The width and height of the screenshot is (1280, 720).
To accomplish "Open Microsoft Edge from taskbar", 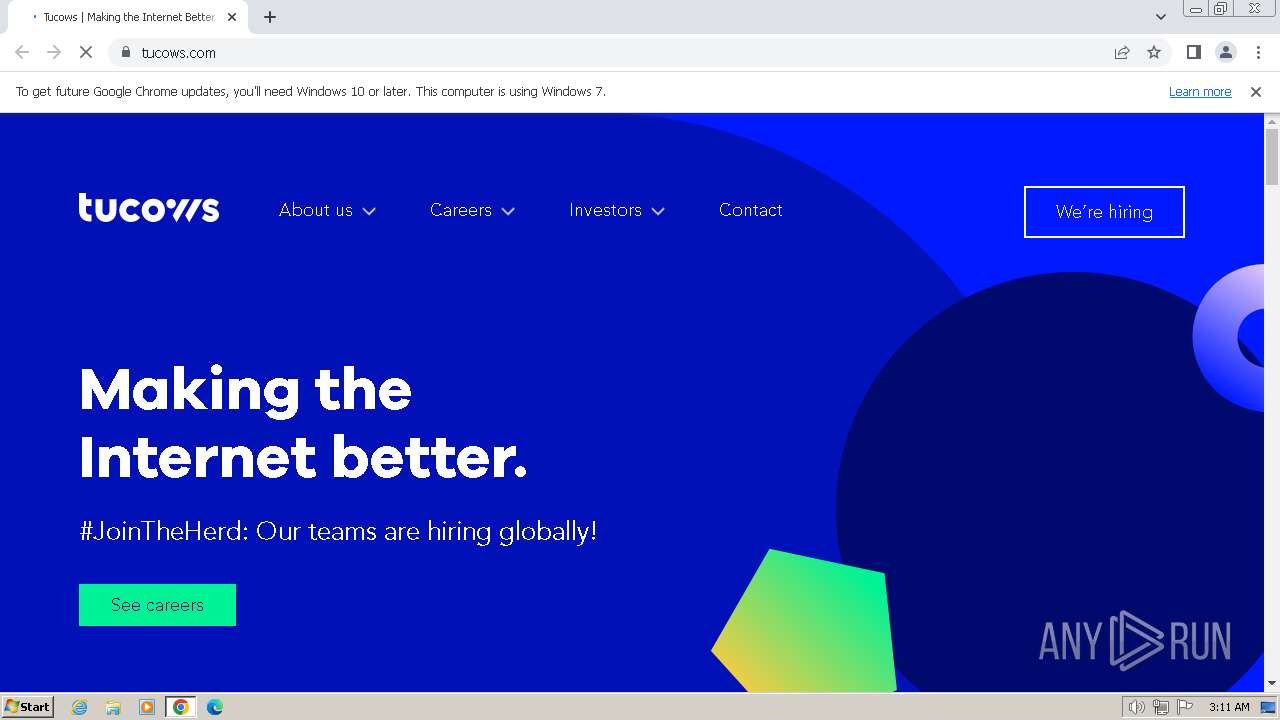I will click(214, 707).
